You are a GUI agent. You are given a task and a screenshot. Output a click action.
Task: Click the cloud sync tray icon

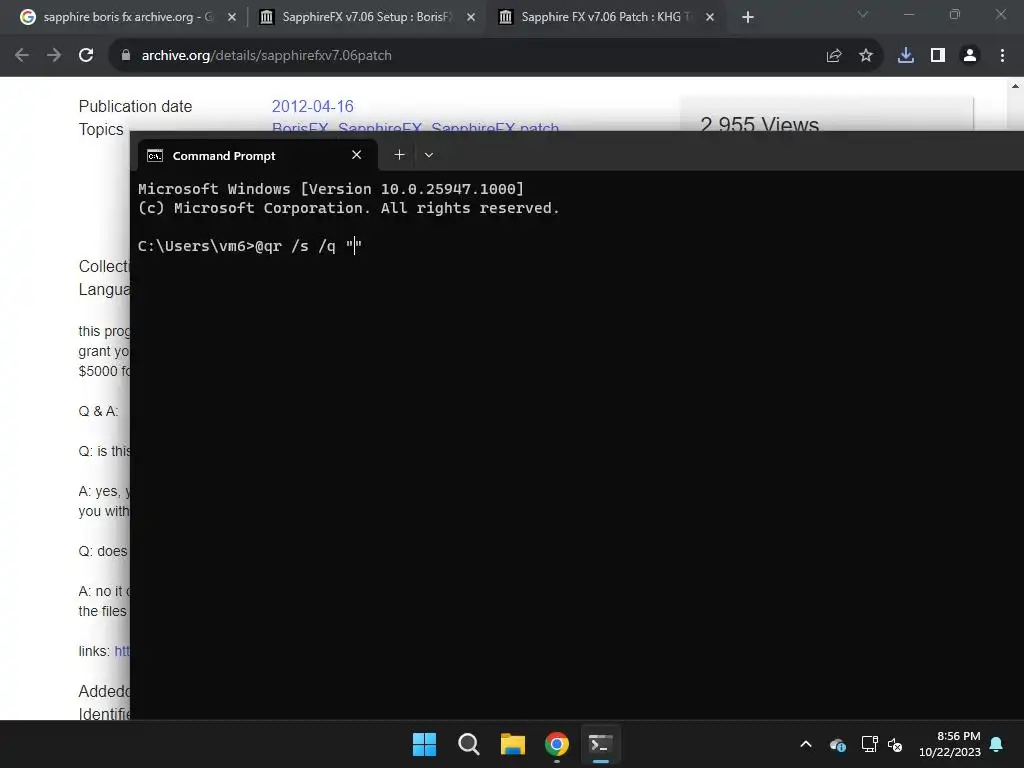pyautogui.click(x=837, y=744)
